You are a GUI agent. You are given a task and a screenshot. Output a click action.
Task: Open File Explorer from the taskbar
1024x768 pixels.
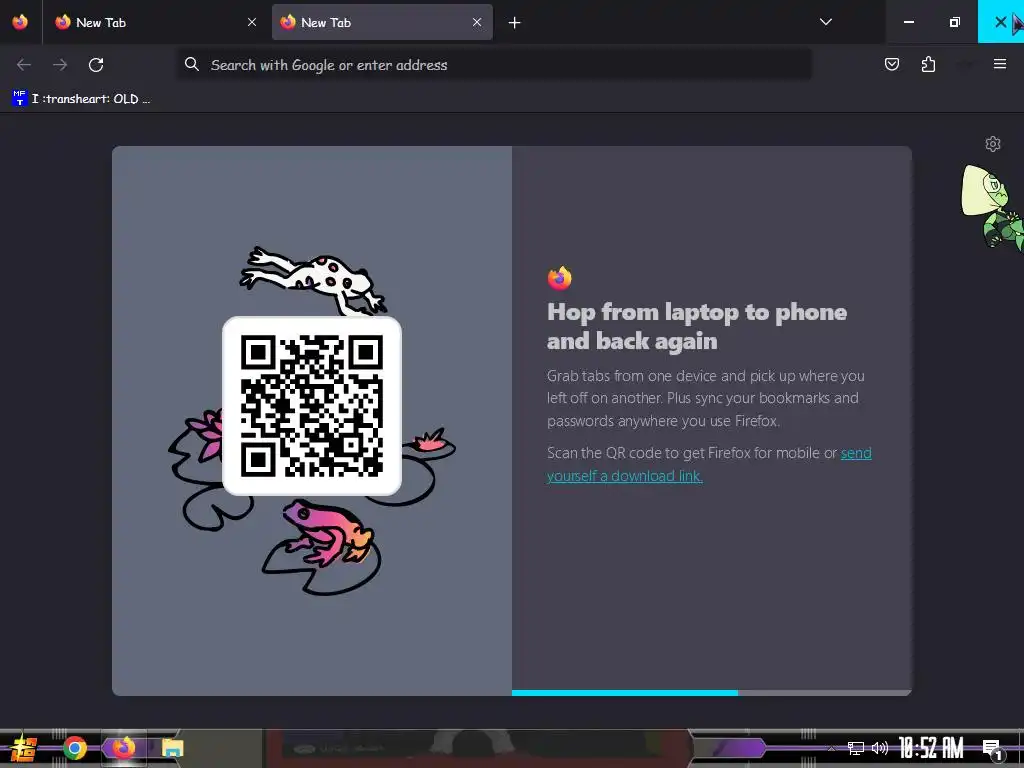point(172,748)
